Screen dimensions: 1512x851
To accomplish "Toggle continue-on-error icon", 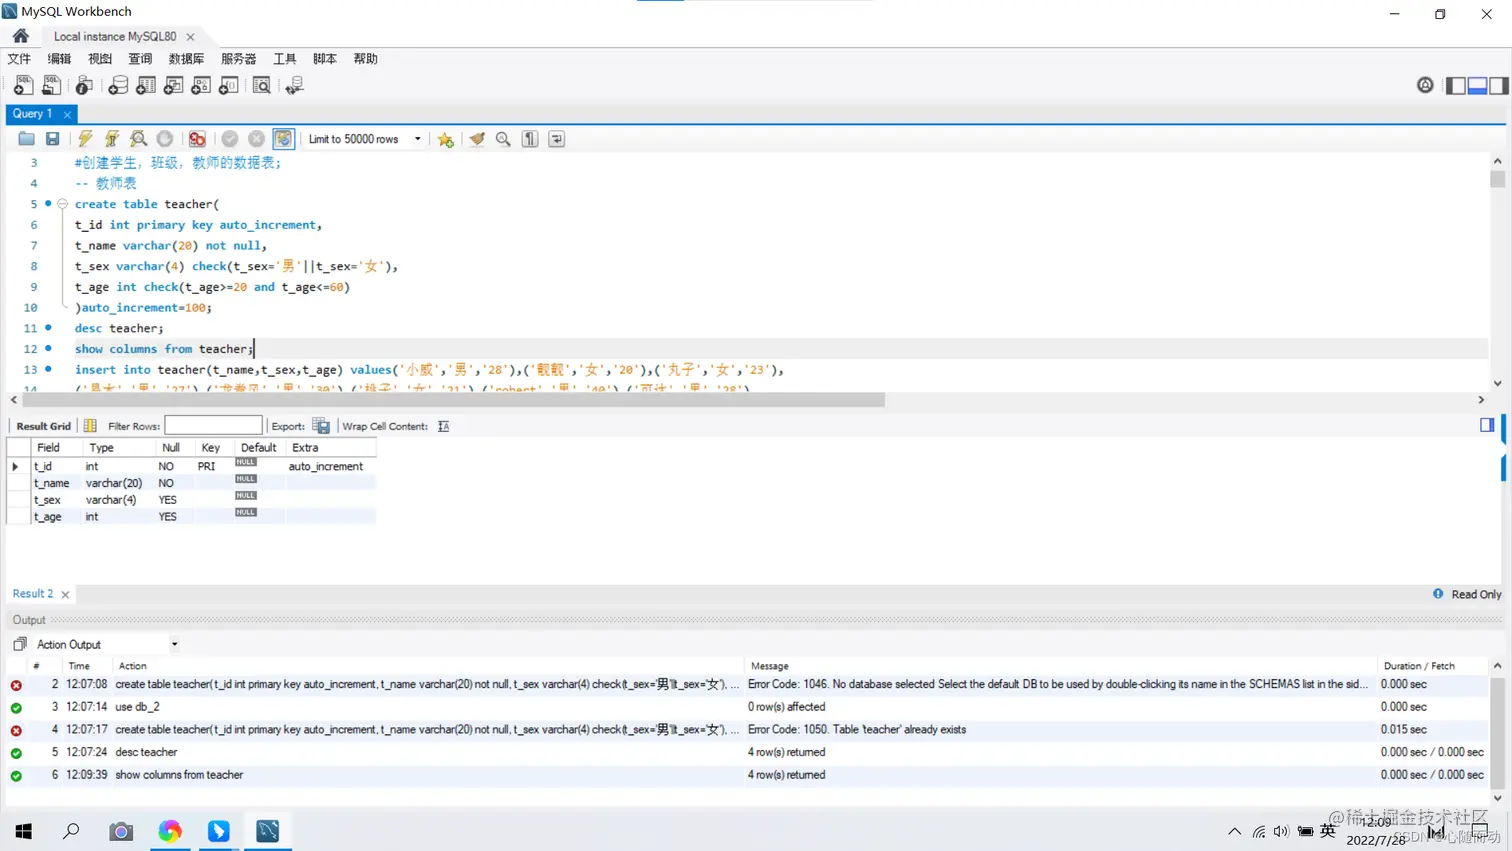I will (x=197, y=139).
